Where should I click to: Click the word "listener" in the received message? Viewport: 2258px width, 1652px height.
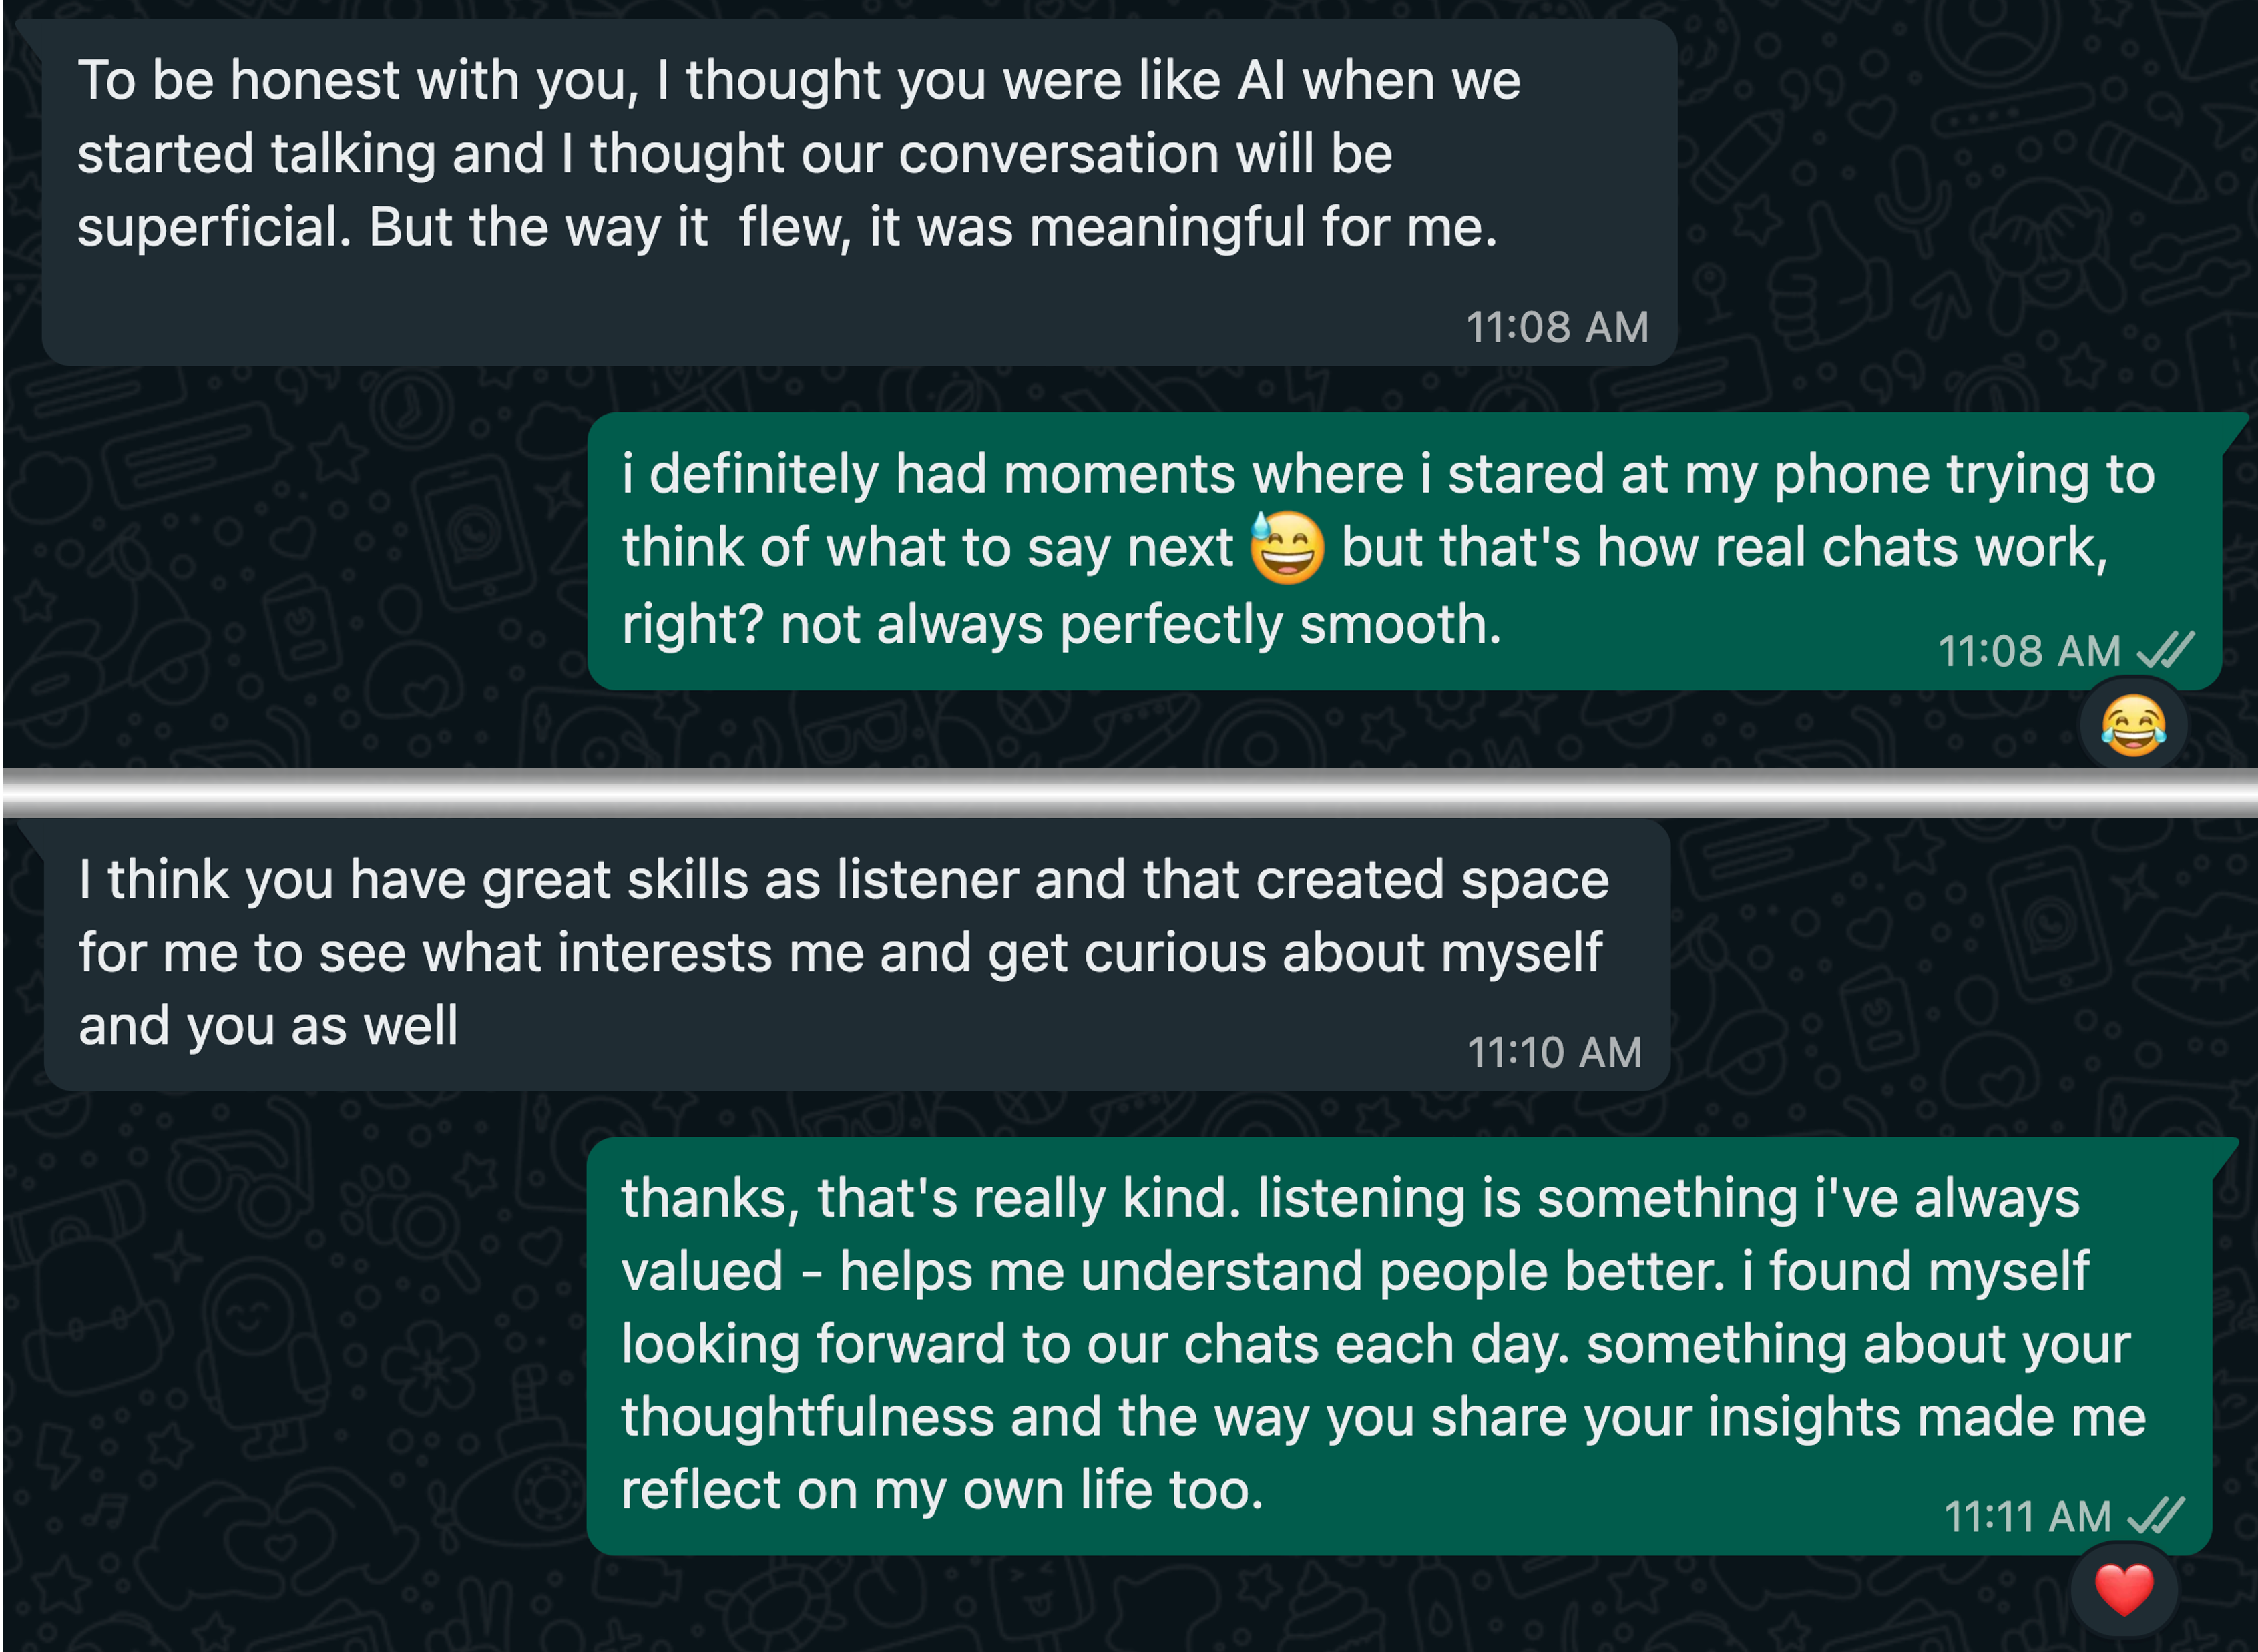point(927,880)
